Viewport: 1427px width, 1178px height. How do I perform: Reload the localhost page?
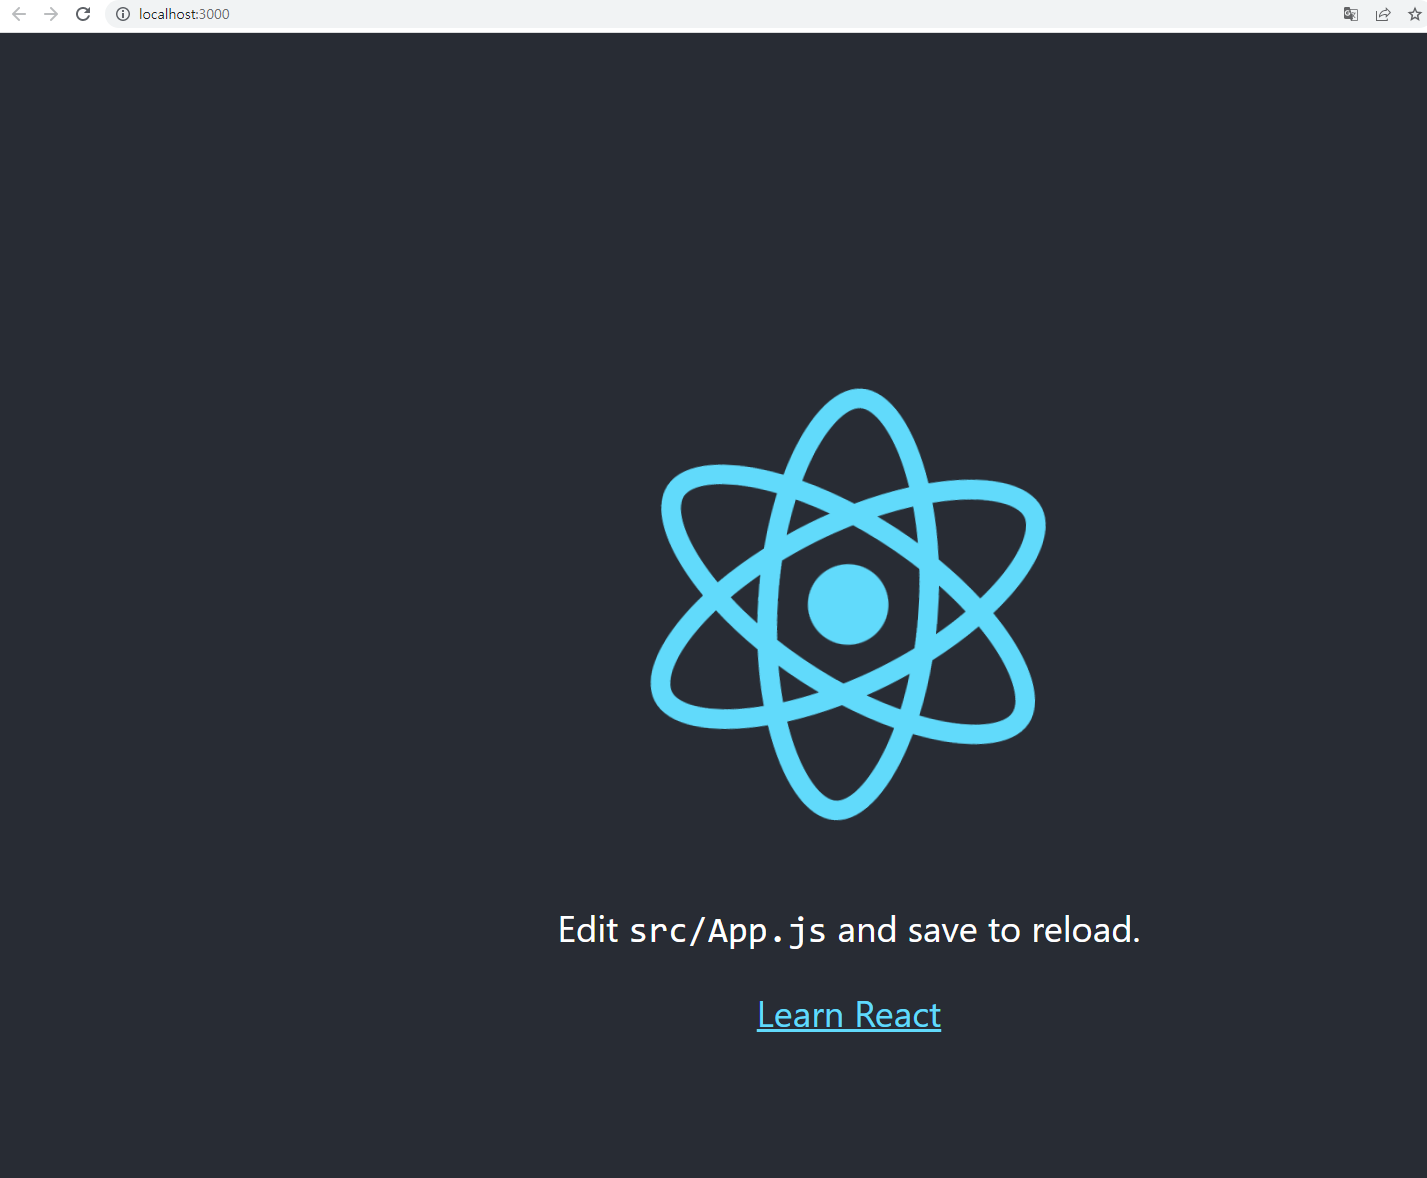pos(83,14)
